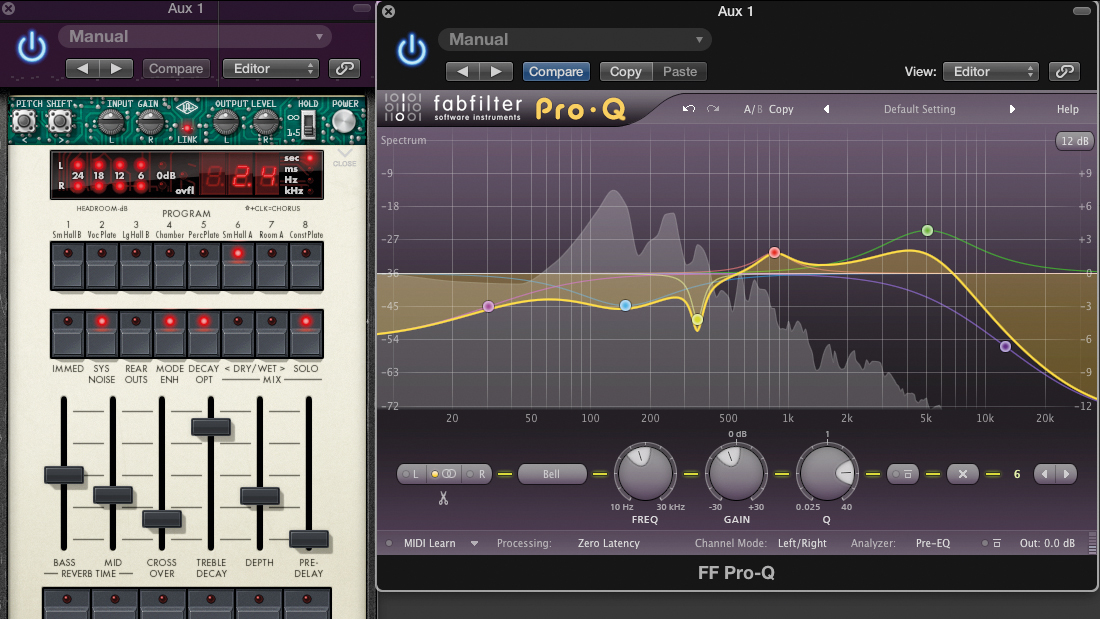Redo the last Pro-Q change
This screenshot has height=619, width=1100.
713,109
